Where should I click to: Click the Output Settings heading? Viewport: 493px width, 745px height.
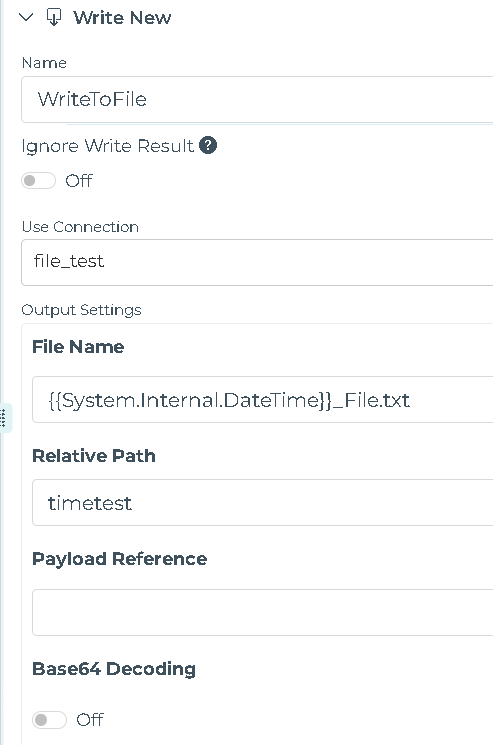click(x=82, y=310)
